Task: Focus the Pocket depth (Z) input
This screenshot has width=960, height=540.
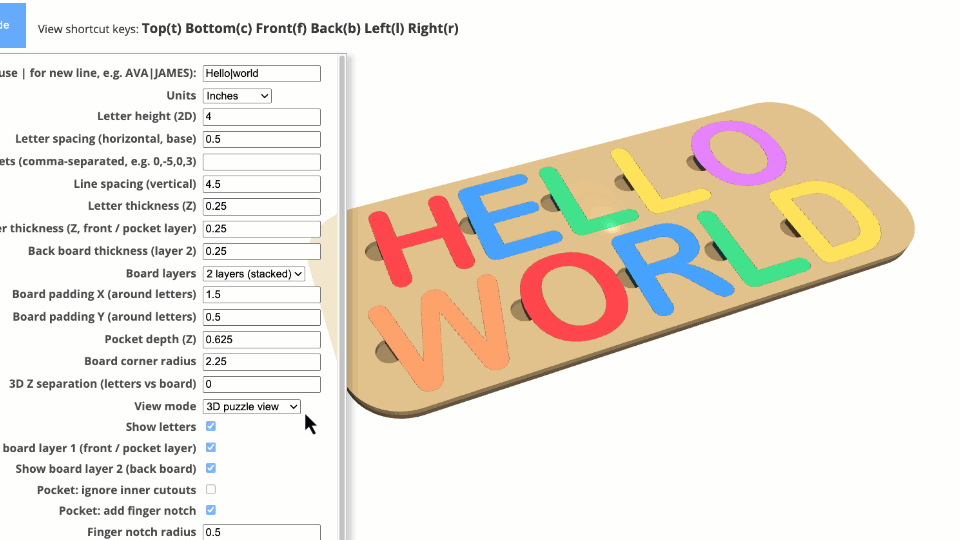Action: click(261, 340)
